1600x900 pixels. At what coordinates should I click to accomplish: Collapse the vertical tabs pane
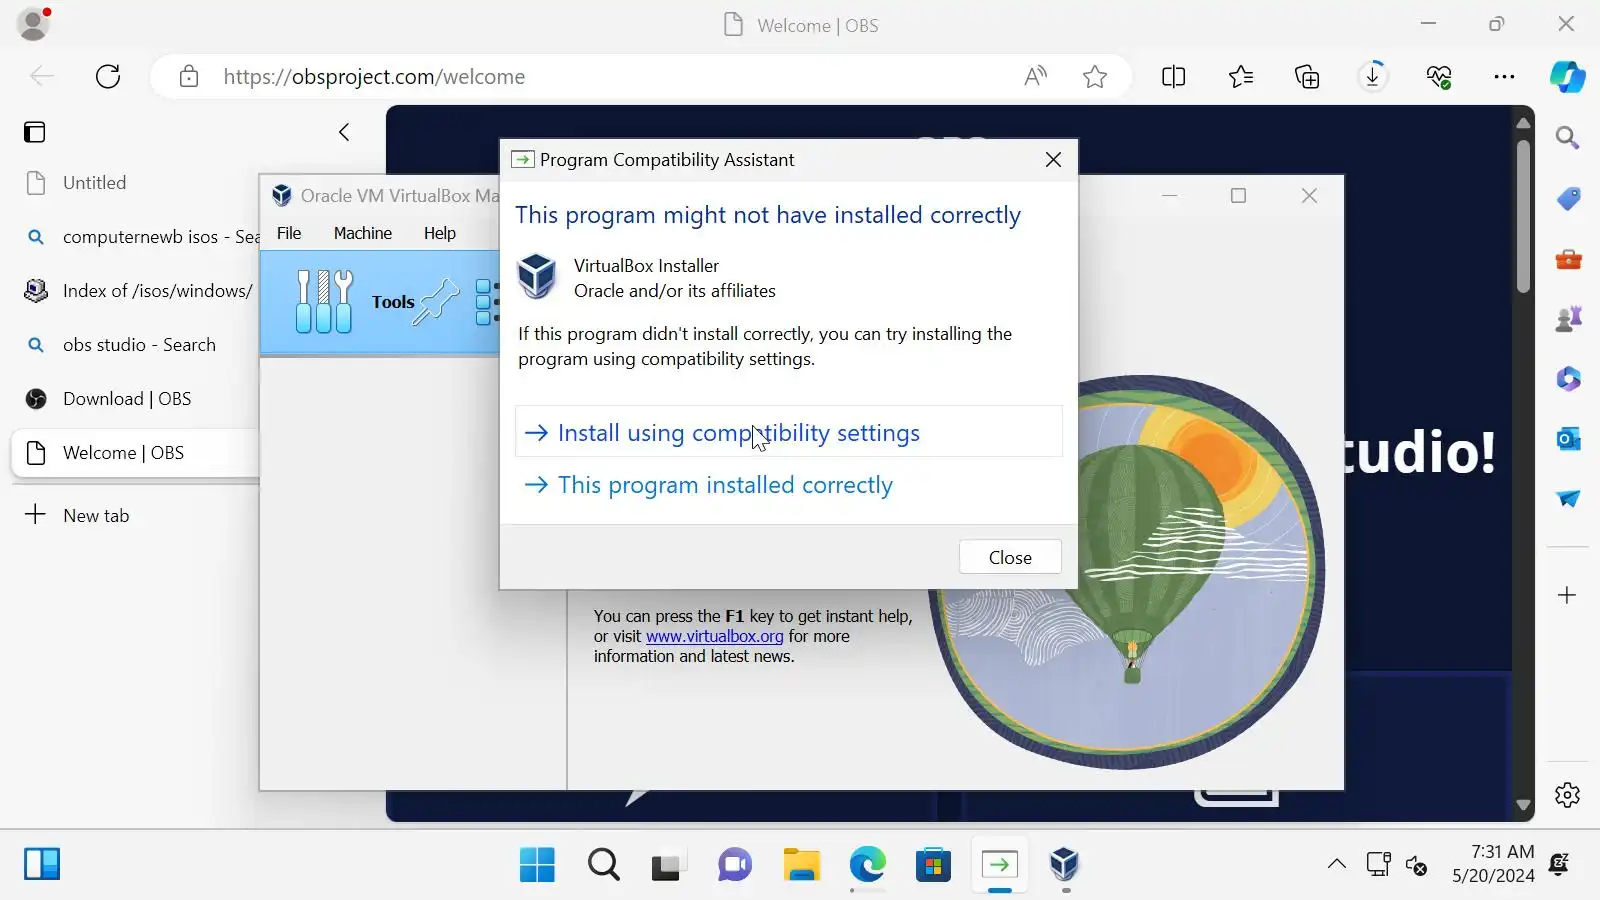click(344, 132)
